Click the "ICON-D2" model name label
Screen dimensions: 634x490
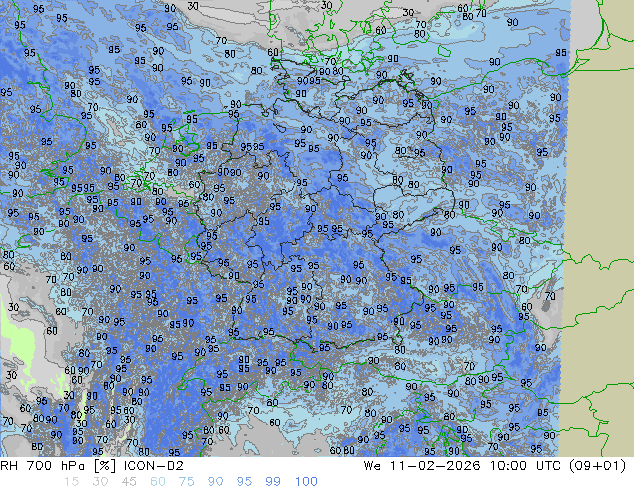(154, 466)
